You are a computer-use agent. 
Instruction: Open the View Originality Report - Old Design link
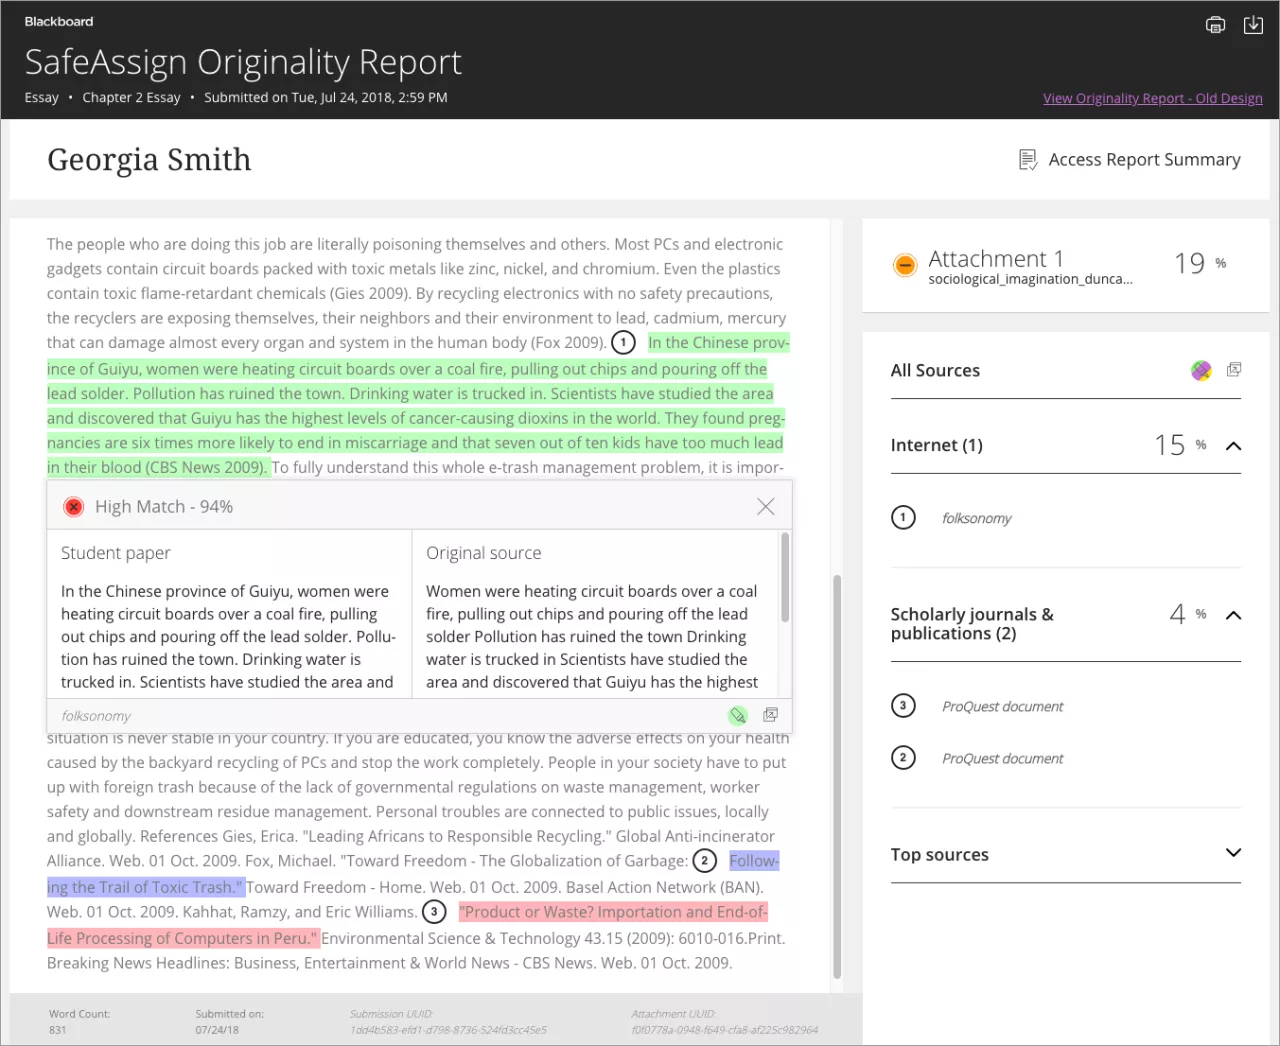pos(1152,98)
